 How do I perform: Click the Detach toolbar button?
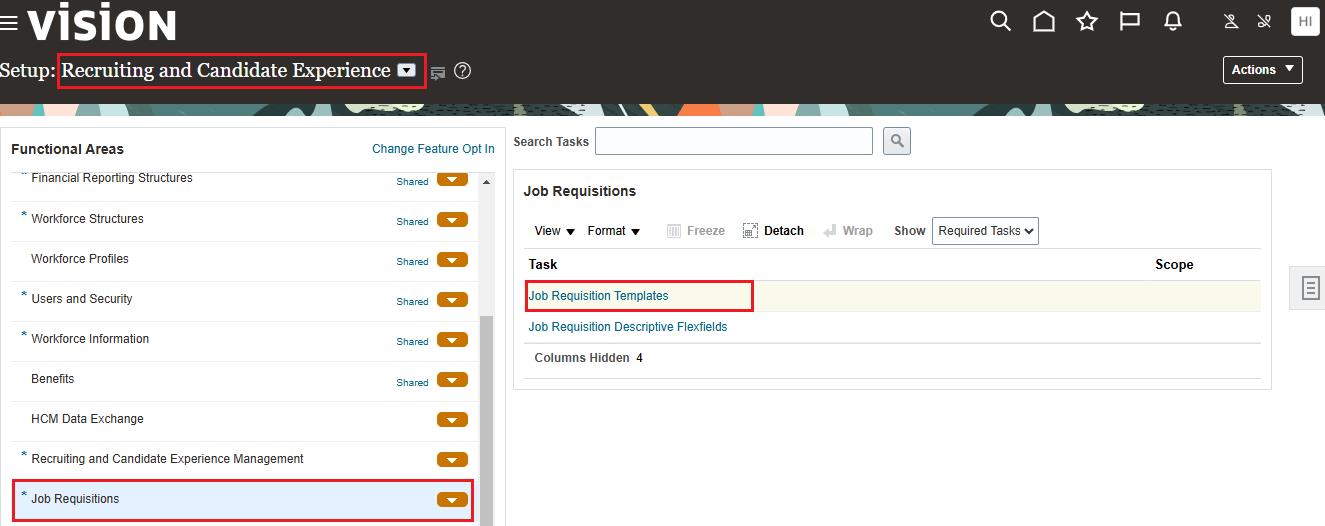coord(773,231)
